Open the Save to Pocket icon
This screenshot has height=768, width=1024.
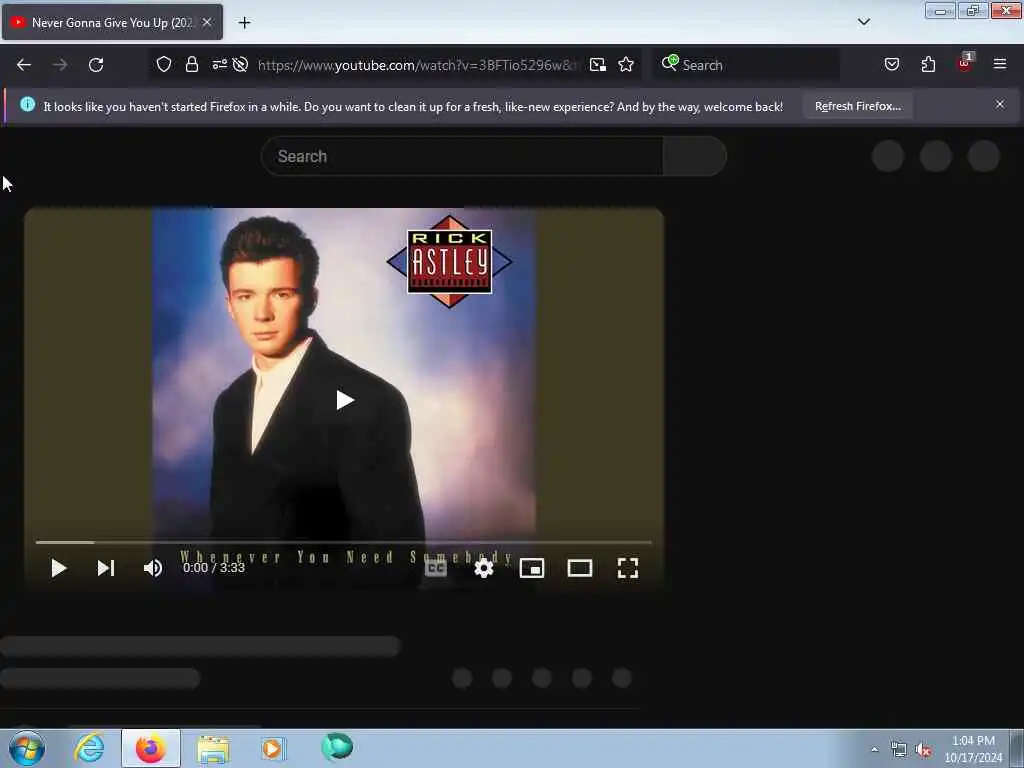[x=892, y=64]
